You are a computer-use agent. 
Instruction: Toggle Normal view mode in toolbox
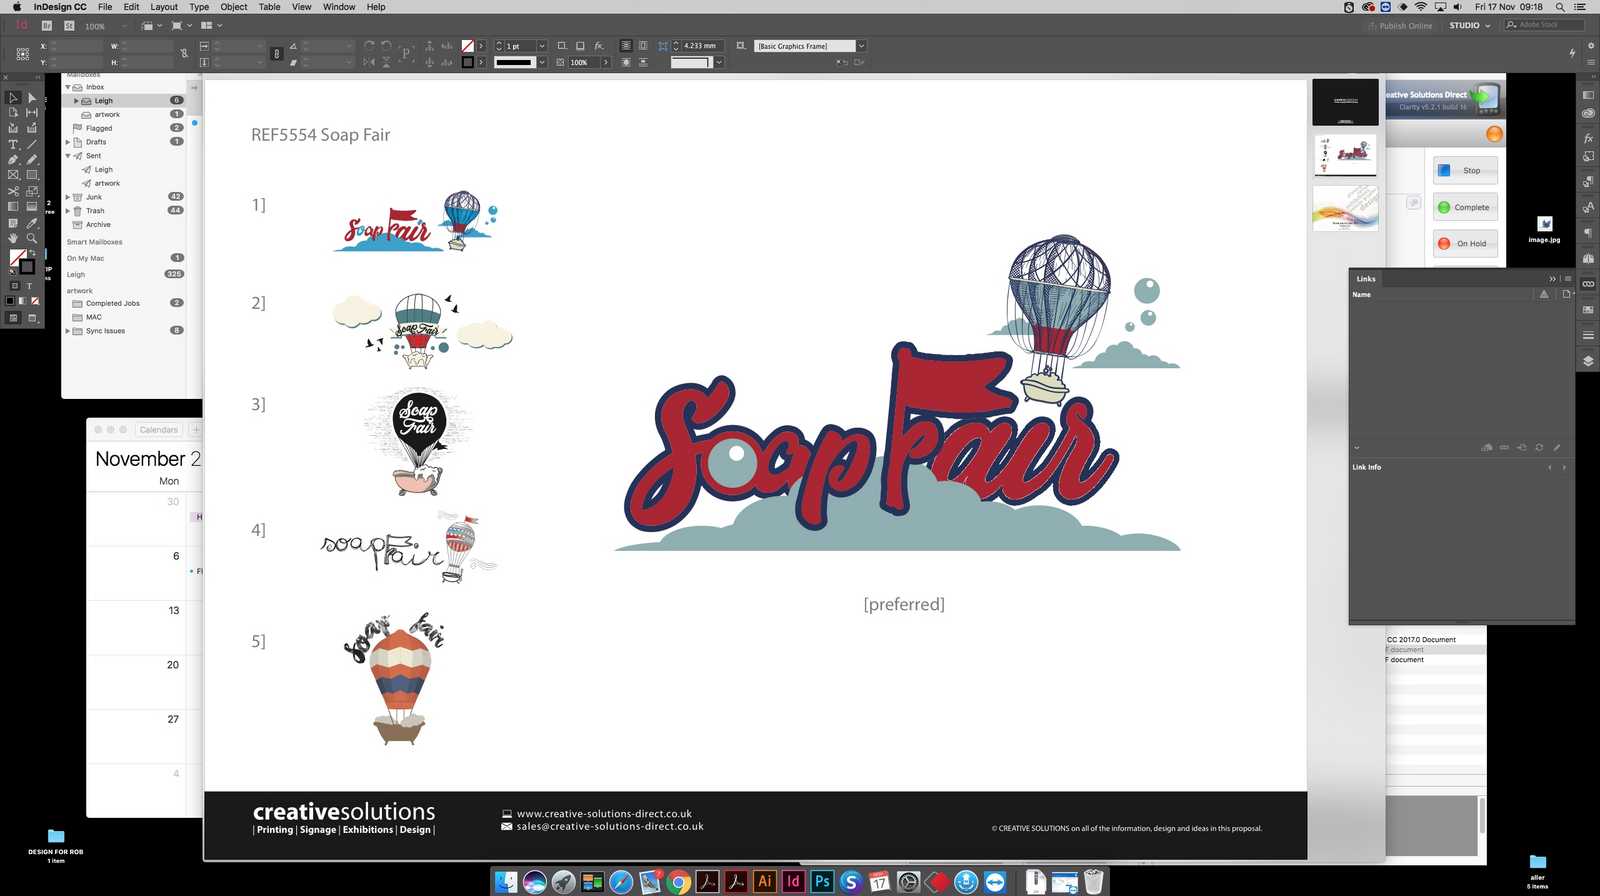coord(13,318)
